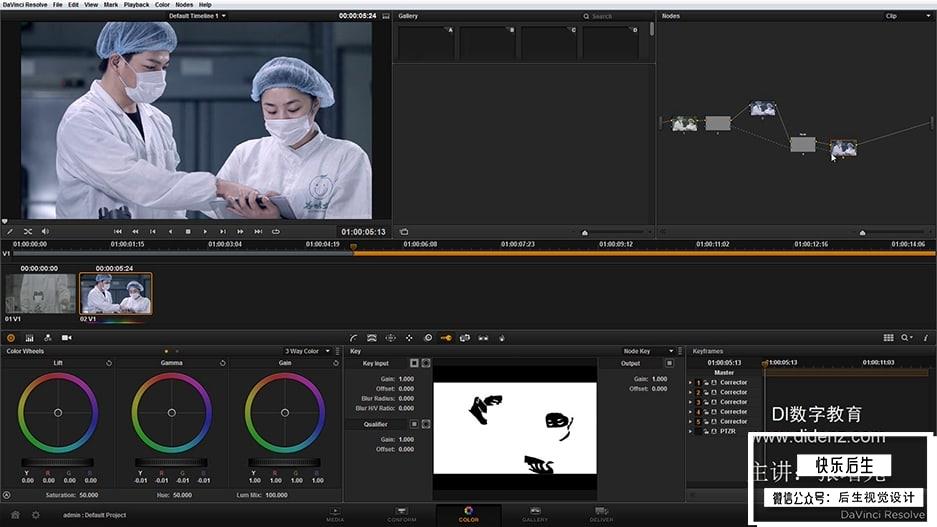Open the Color Wheels palette icon
The height and width of the screenshot is (527, 937).
coord(11,338)
